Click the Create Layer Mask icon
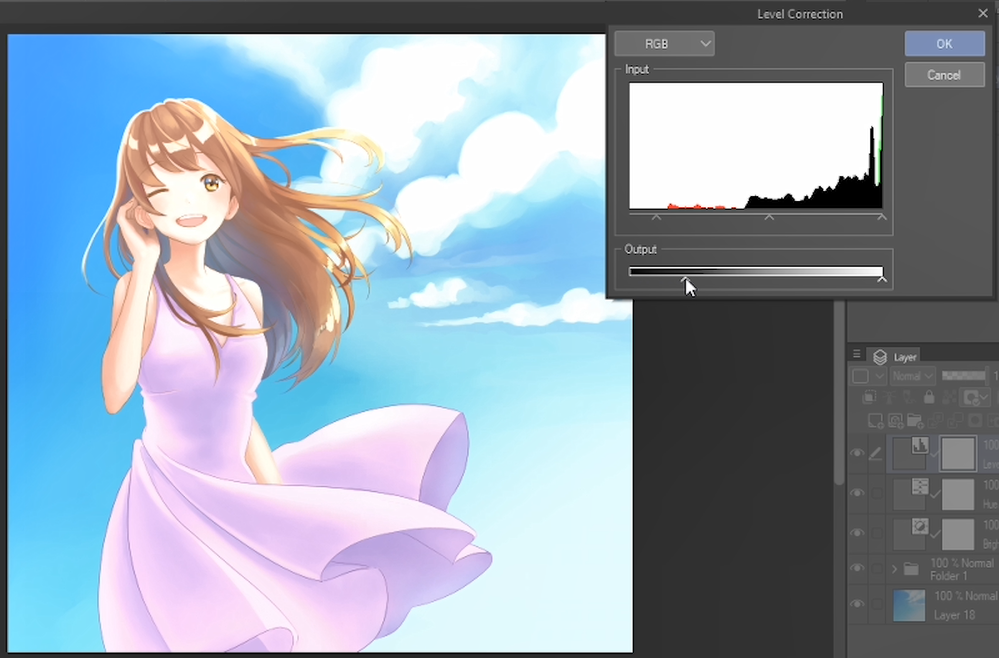 pyautogui.click(x=975, y=420)
